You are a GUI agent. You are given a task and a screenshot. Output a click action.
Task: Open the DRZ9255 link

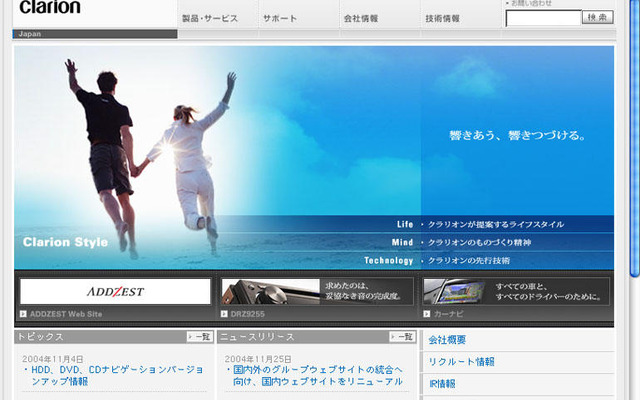[x=247, y=314]
